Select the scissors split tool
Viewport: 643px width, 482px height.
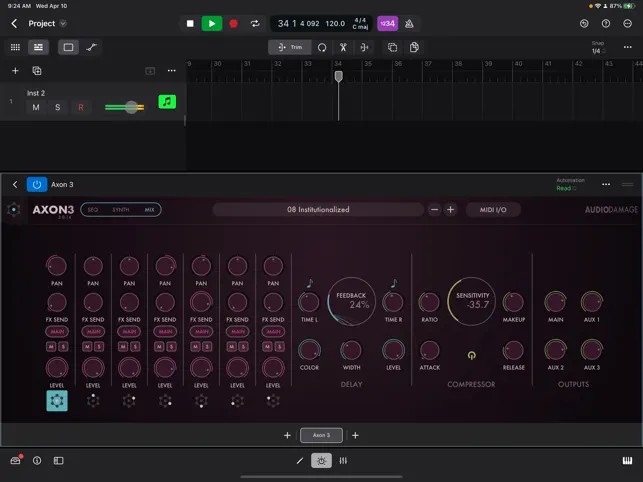coord(343,48)
